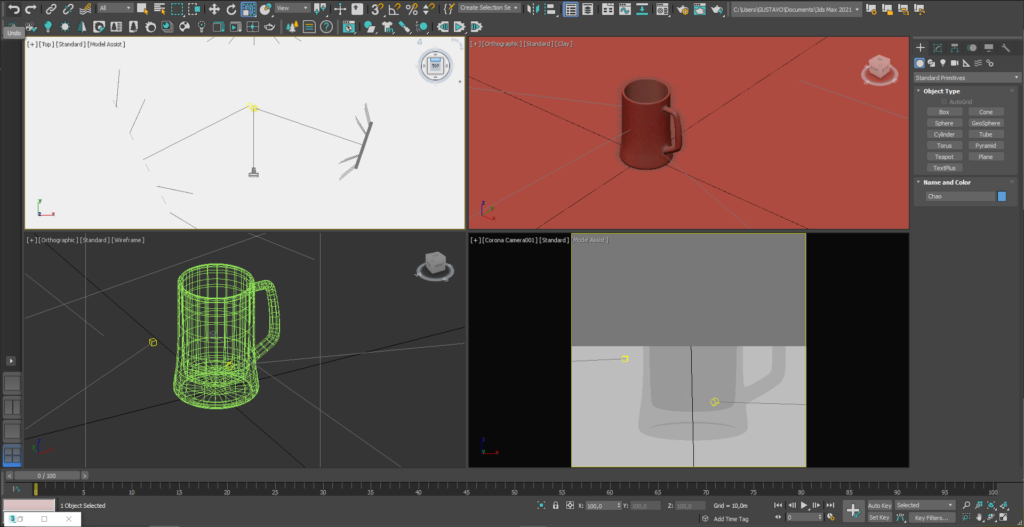Open the Standard Primitives dropdown

coord(966,77)
